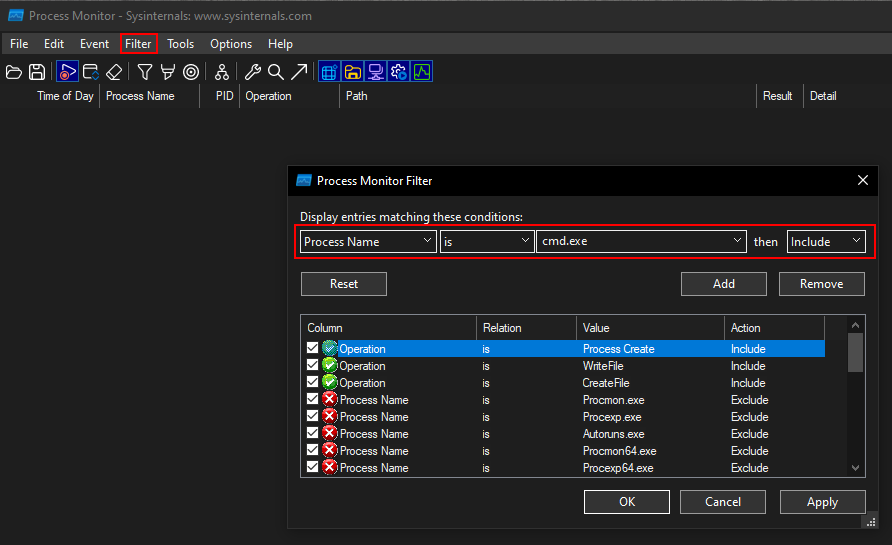892x545 pixels.
Task: Click the Path column header
Action: click(x=357, y=96)
